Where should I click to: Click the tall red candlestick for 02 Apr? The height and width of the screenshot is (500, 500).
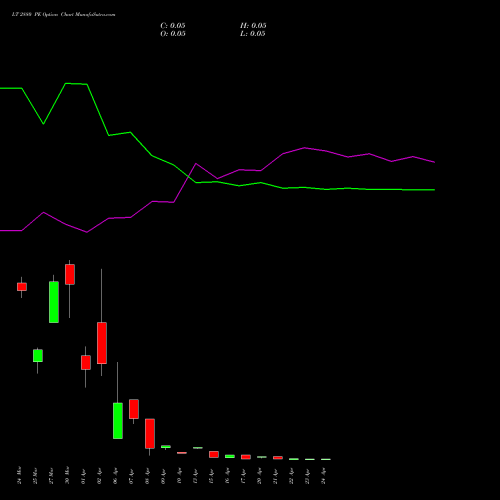pyautogui.click(x=102, y=343)
